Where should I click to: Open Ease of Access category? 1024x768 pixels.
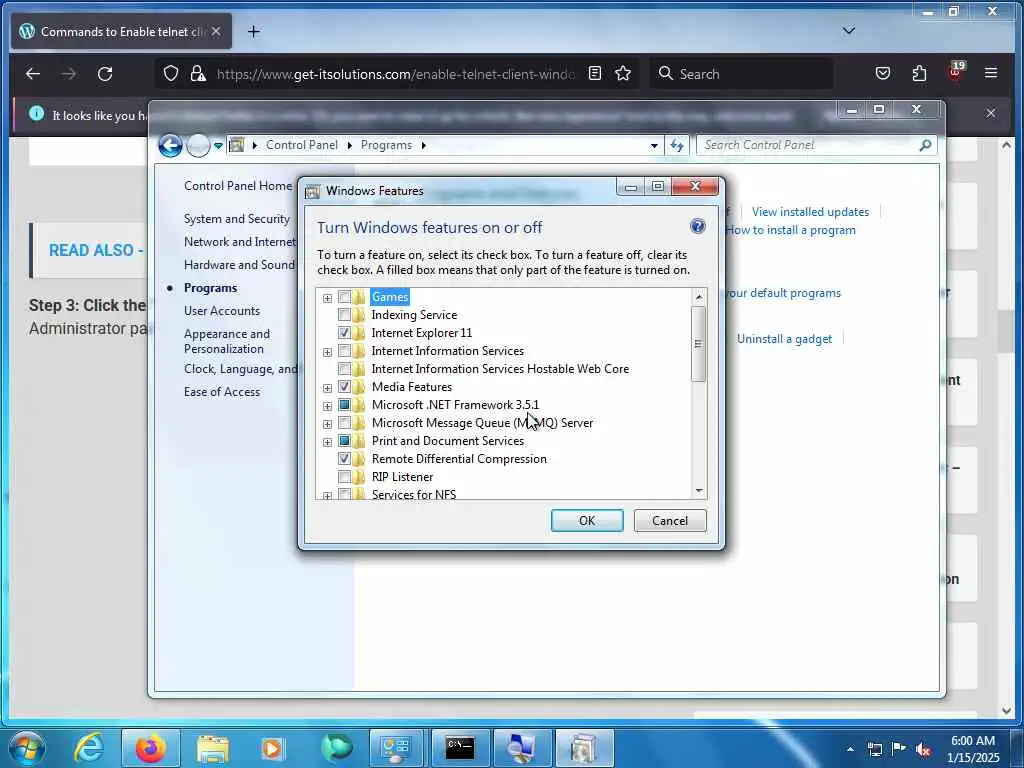click(221, 392)
